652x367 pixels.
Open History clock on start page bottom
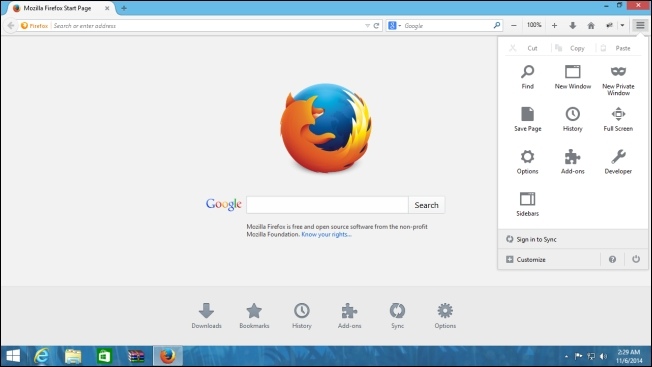click(x=301, y=315)
